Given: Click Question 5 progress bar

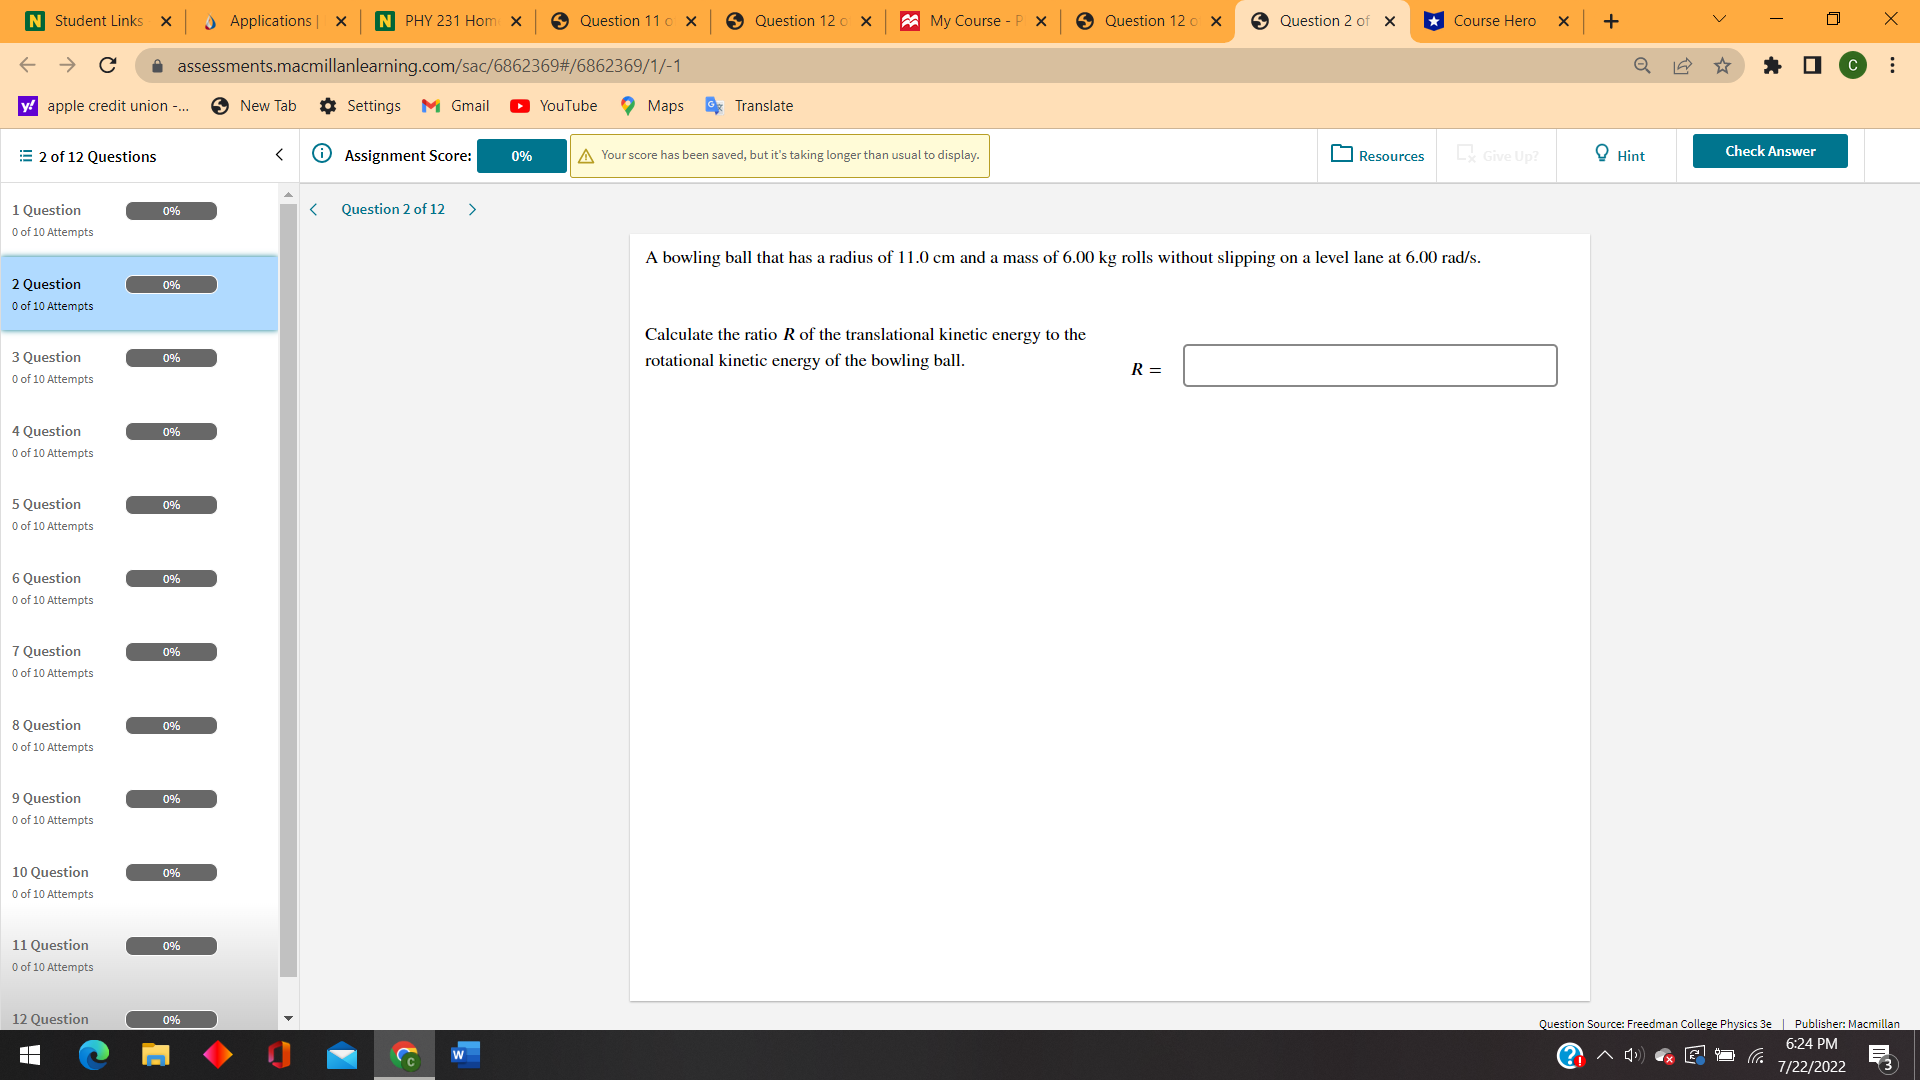Looking at the screenshot, I should (171, 505).
